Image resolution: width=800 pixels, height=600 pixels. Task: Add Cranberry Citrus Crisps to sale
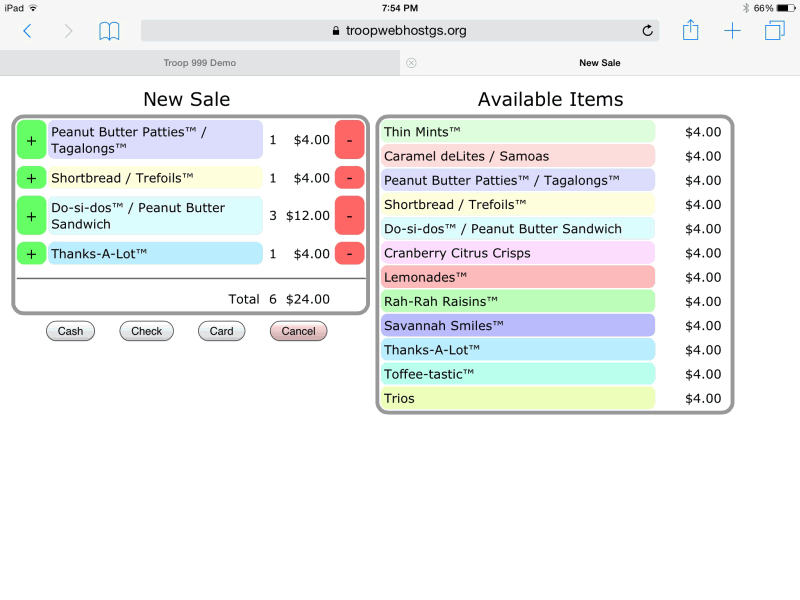[518, 253]
